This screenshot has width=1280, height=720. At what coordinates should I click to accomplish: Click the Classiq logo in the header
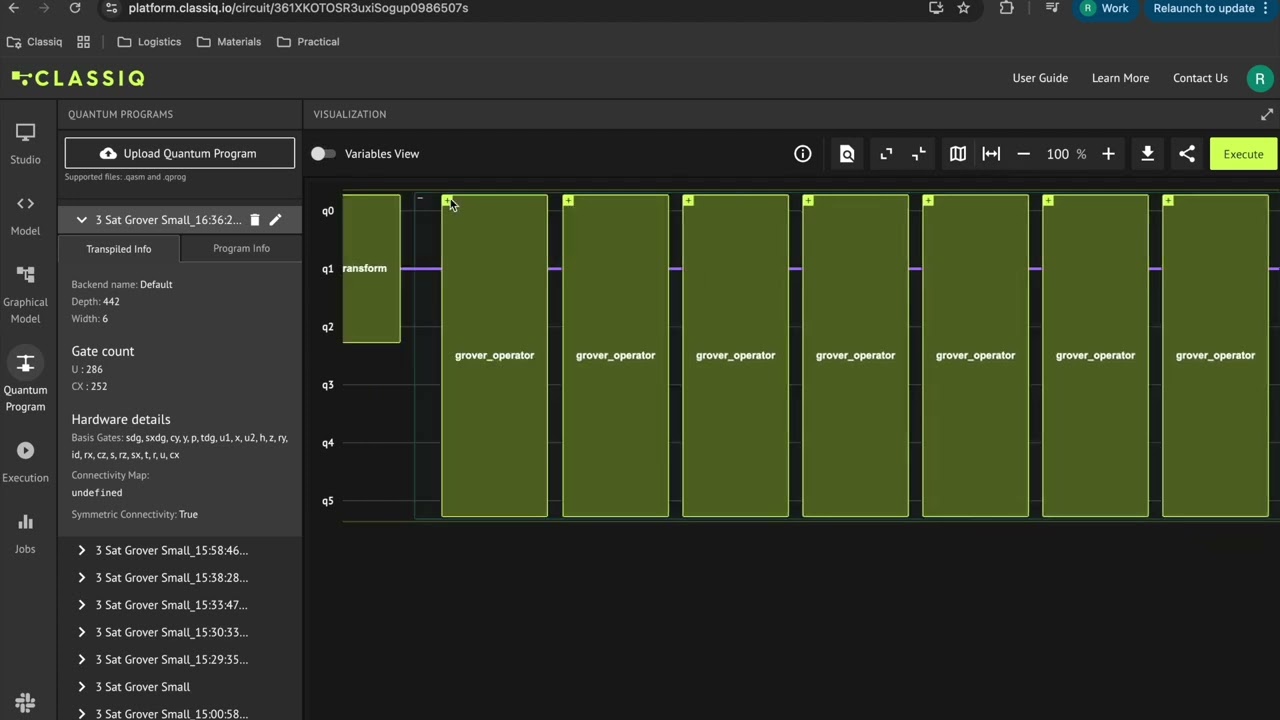coord(78,78)
